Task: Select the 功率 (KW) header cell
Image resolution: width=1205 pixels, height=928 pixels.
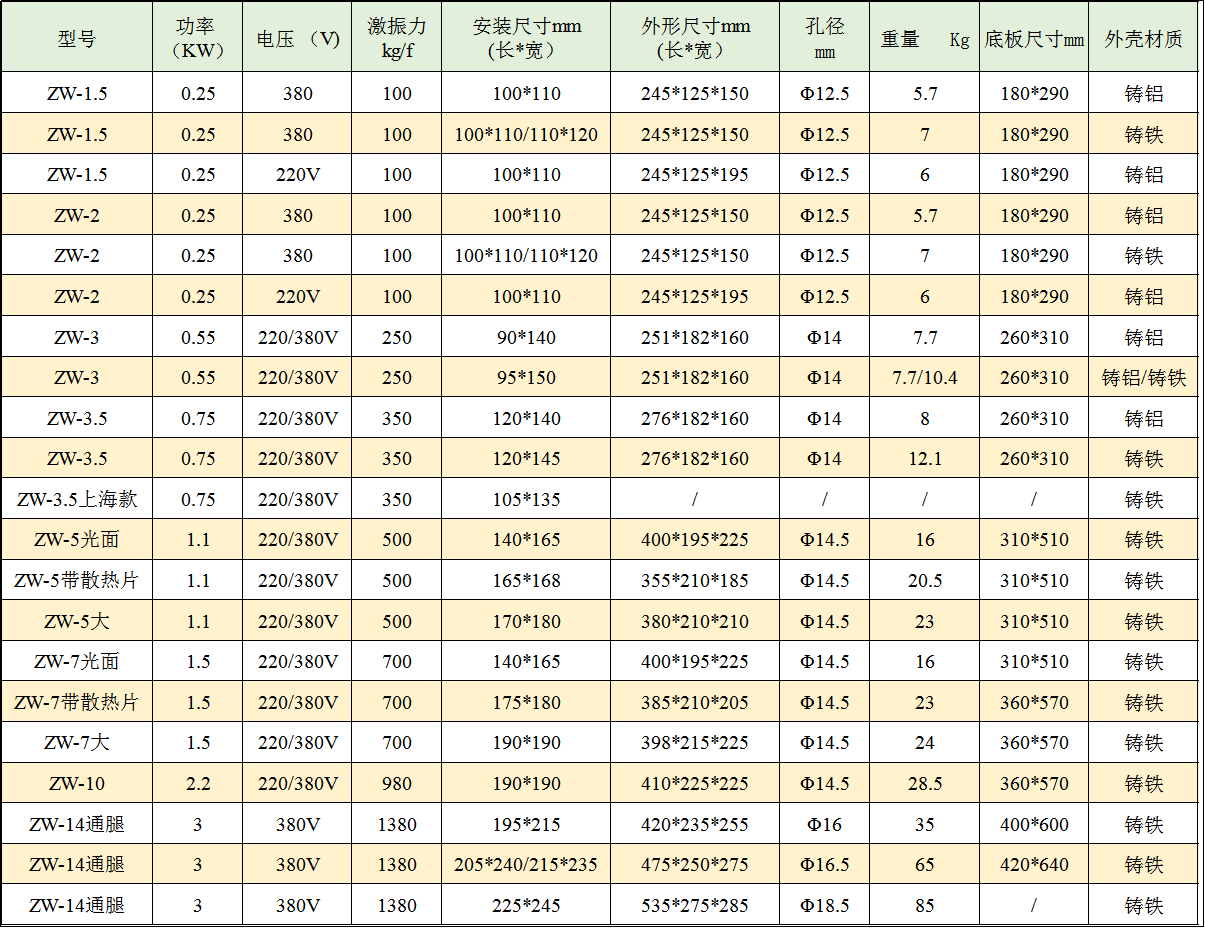Action: pos(197,38)
